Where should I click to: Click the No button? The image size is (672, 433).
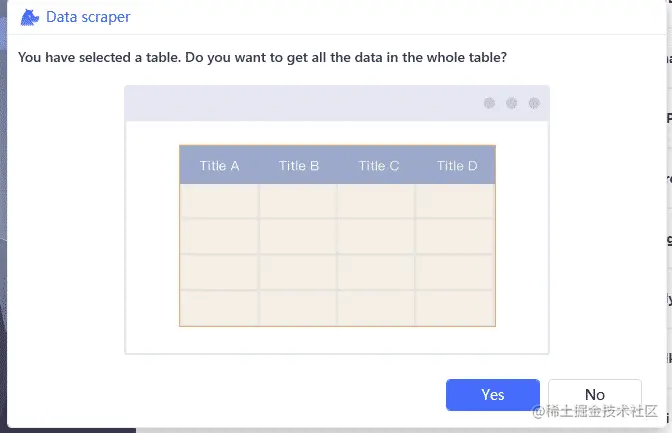594,394
